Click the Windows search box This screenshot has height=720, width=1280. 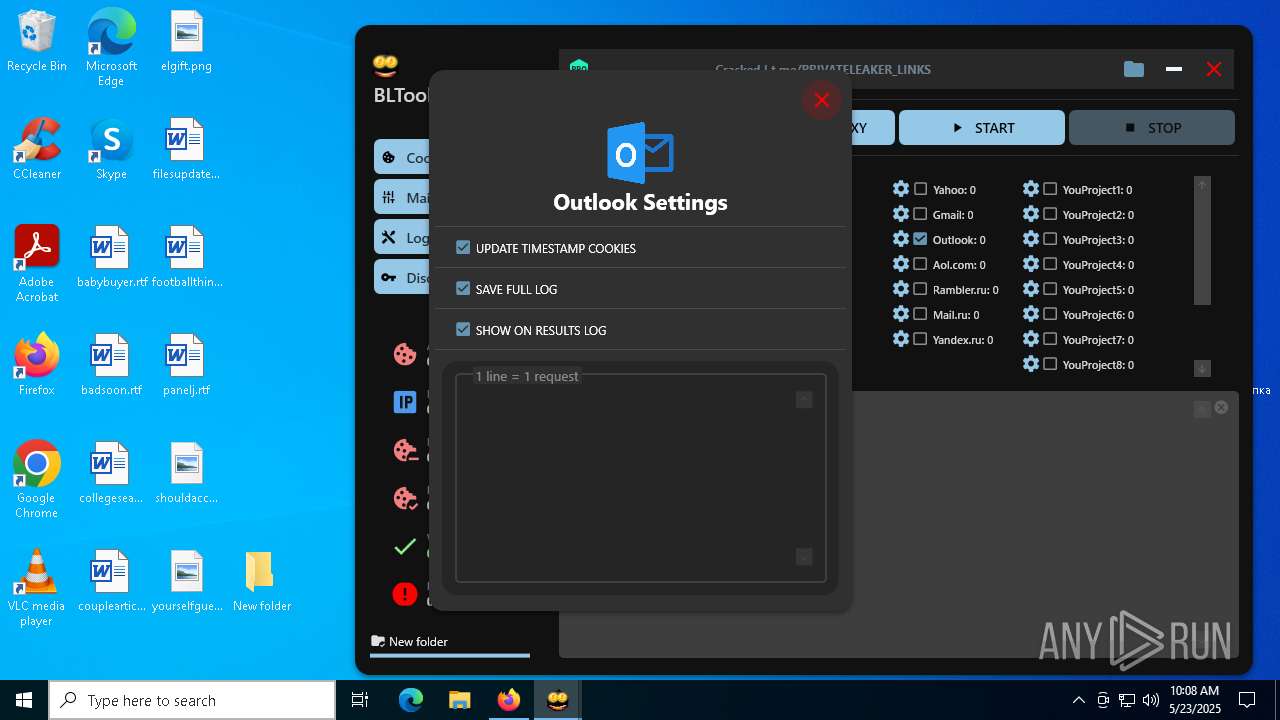192,700
